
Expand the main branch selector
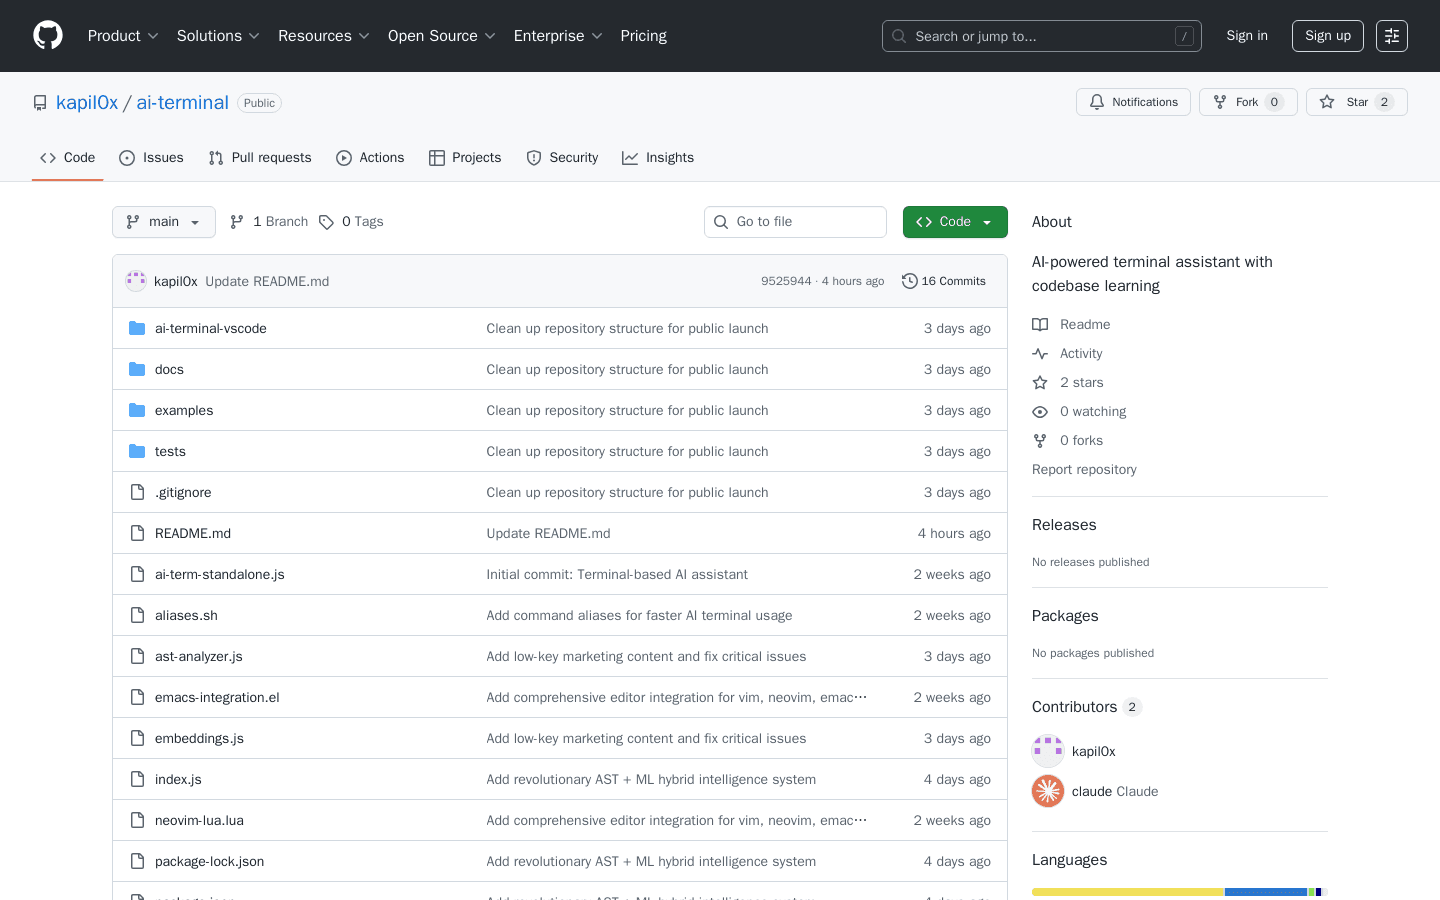[163, 221]
